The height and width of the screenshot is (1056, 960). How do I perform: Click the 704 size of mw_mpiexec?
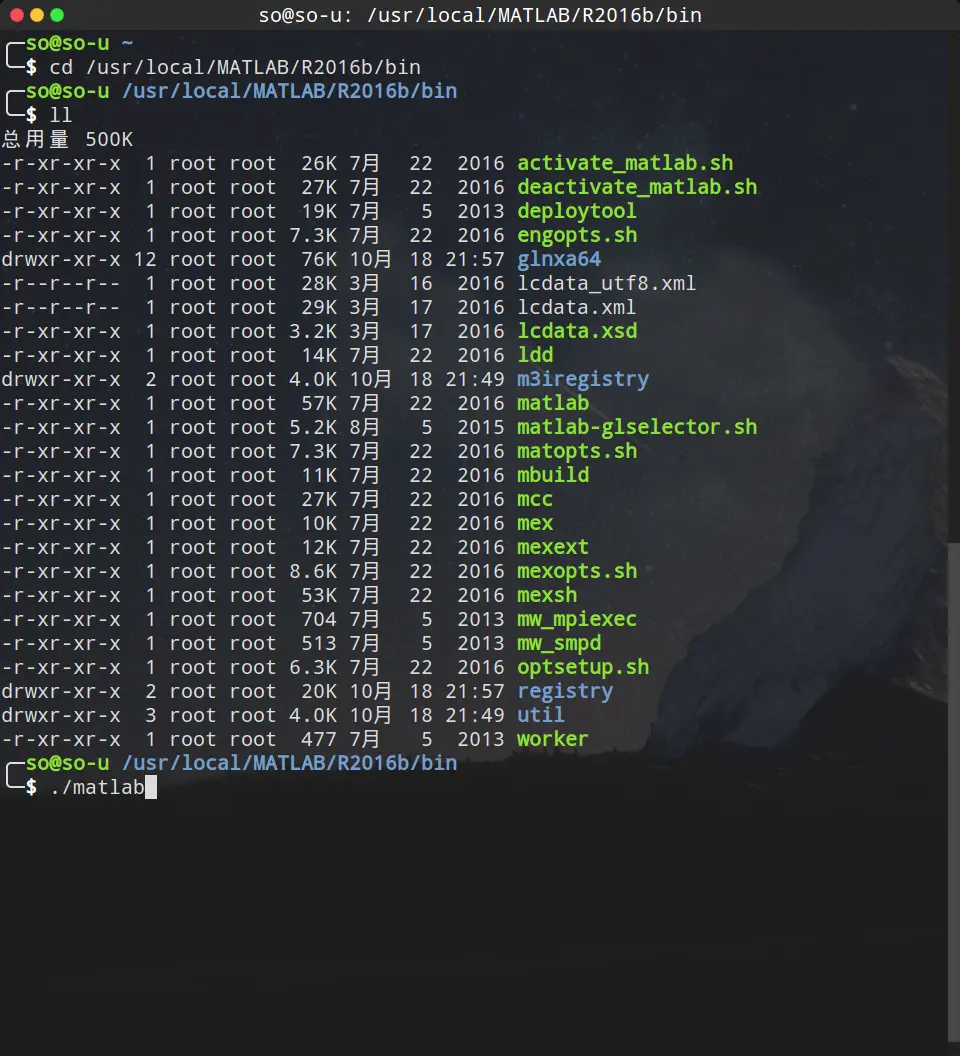pyautogui.click(x=319, y=620)
